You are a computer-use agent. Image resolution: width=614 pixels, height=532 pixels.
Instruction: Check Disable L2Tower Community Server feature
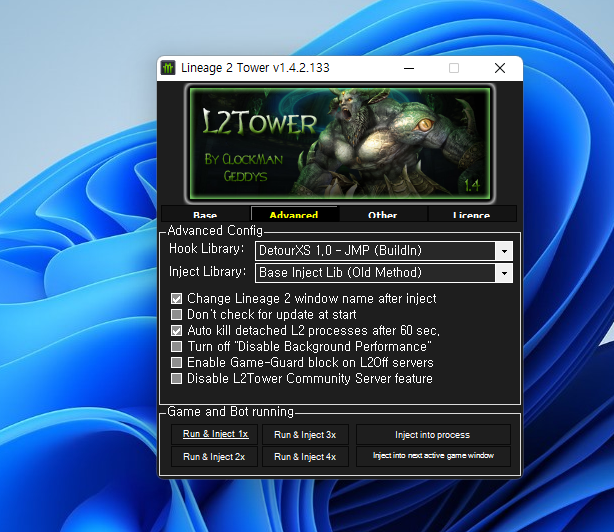[177, 378]
